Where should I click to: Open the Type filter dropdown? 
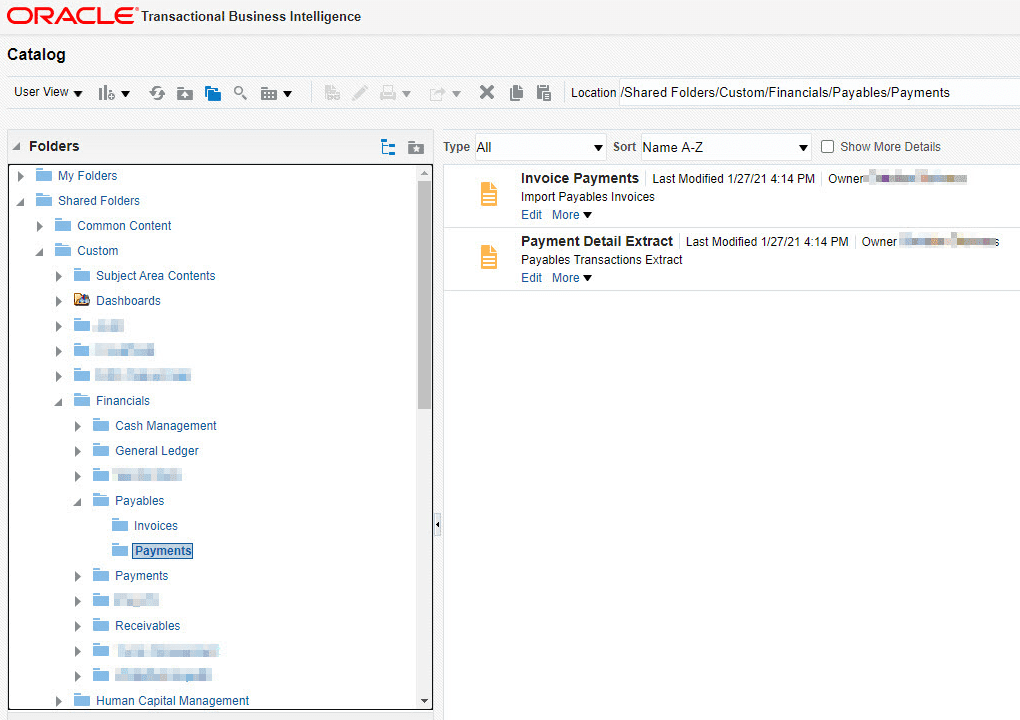[540, 147]
